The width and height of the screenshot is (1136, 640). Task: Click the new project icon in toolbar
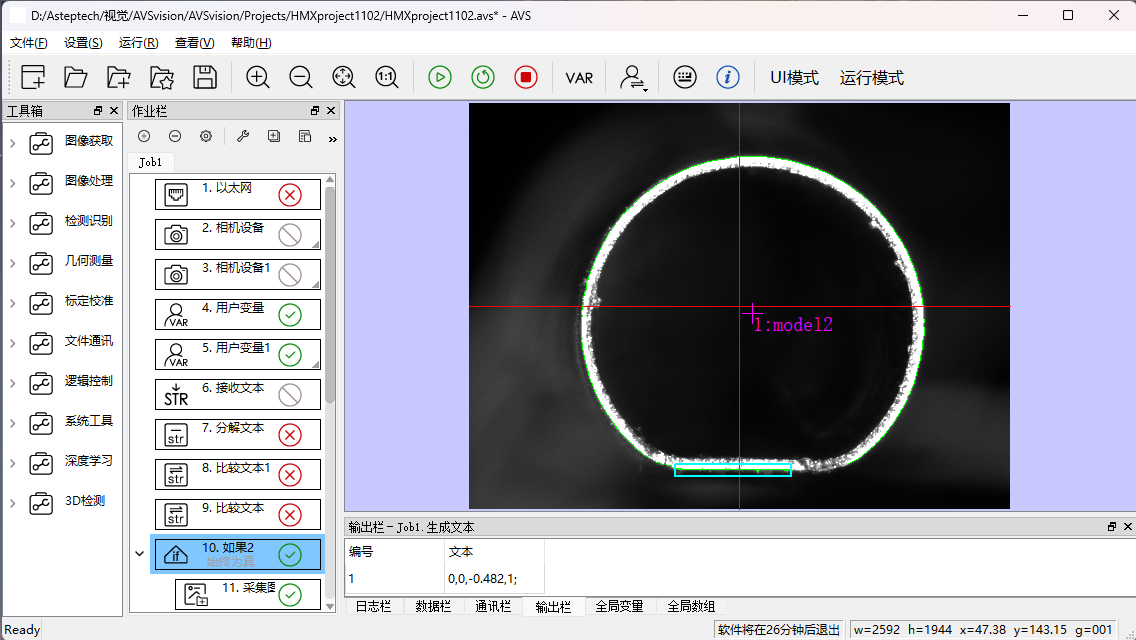33,77
